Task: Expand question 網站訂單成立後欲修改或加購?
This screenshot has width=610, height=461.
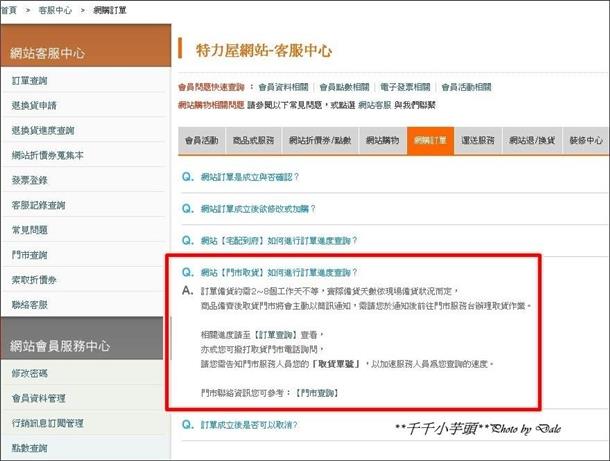Action: tap(258, 209)
